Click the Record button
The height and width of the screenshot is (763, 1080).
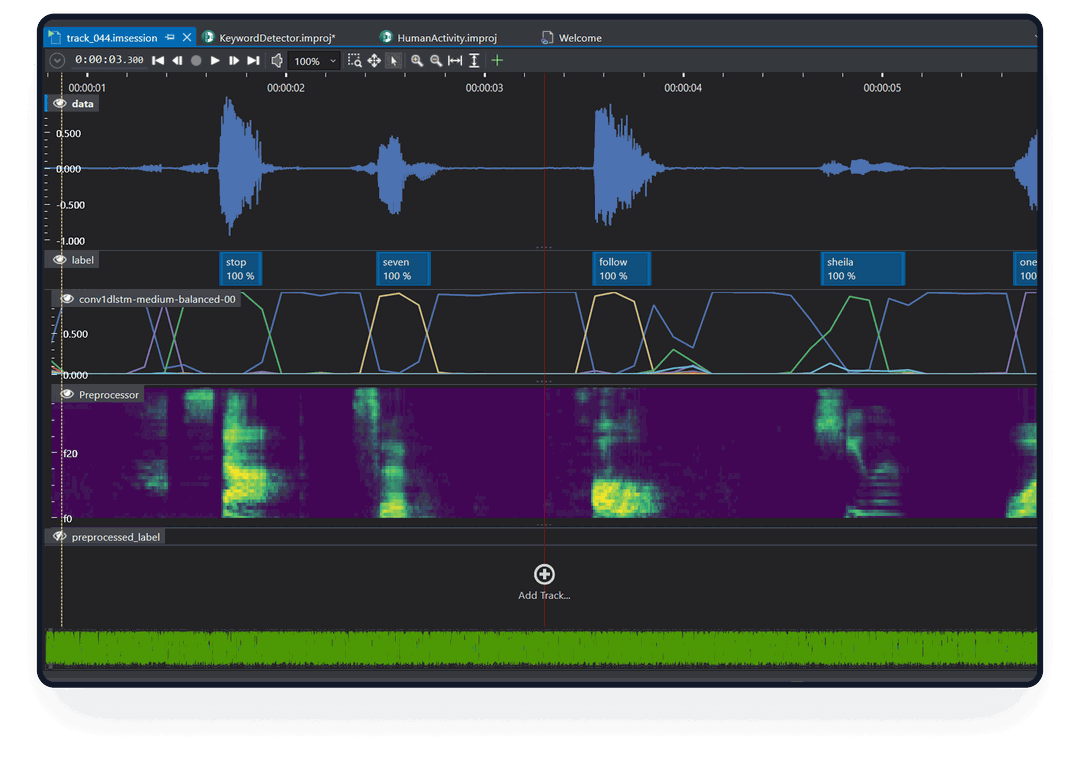pyautogui.click(x=196, y=61)
